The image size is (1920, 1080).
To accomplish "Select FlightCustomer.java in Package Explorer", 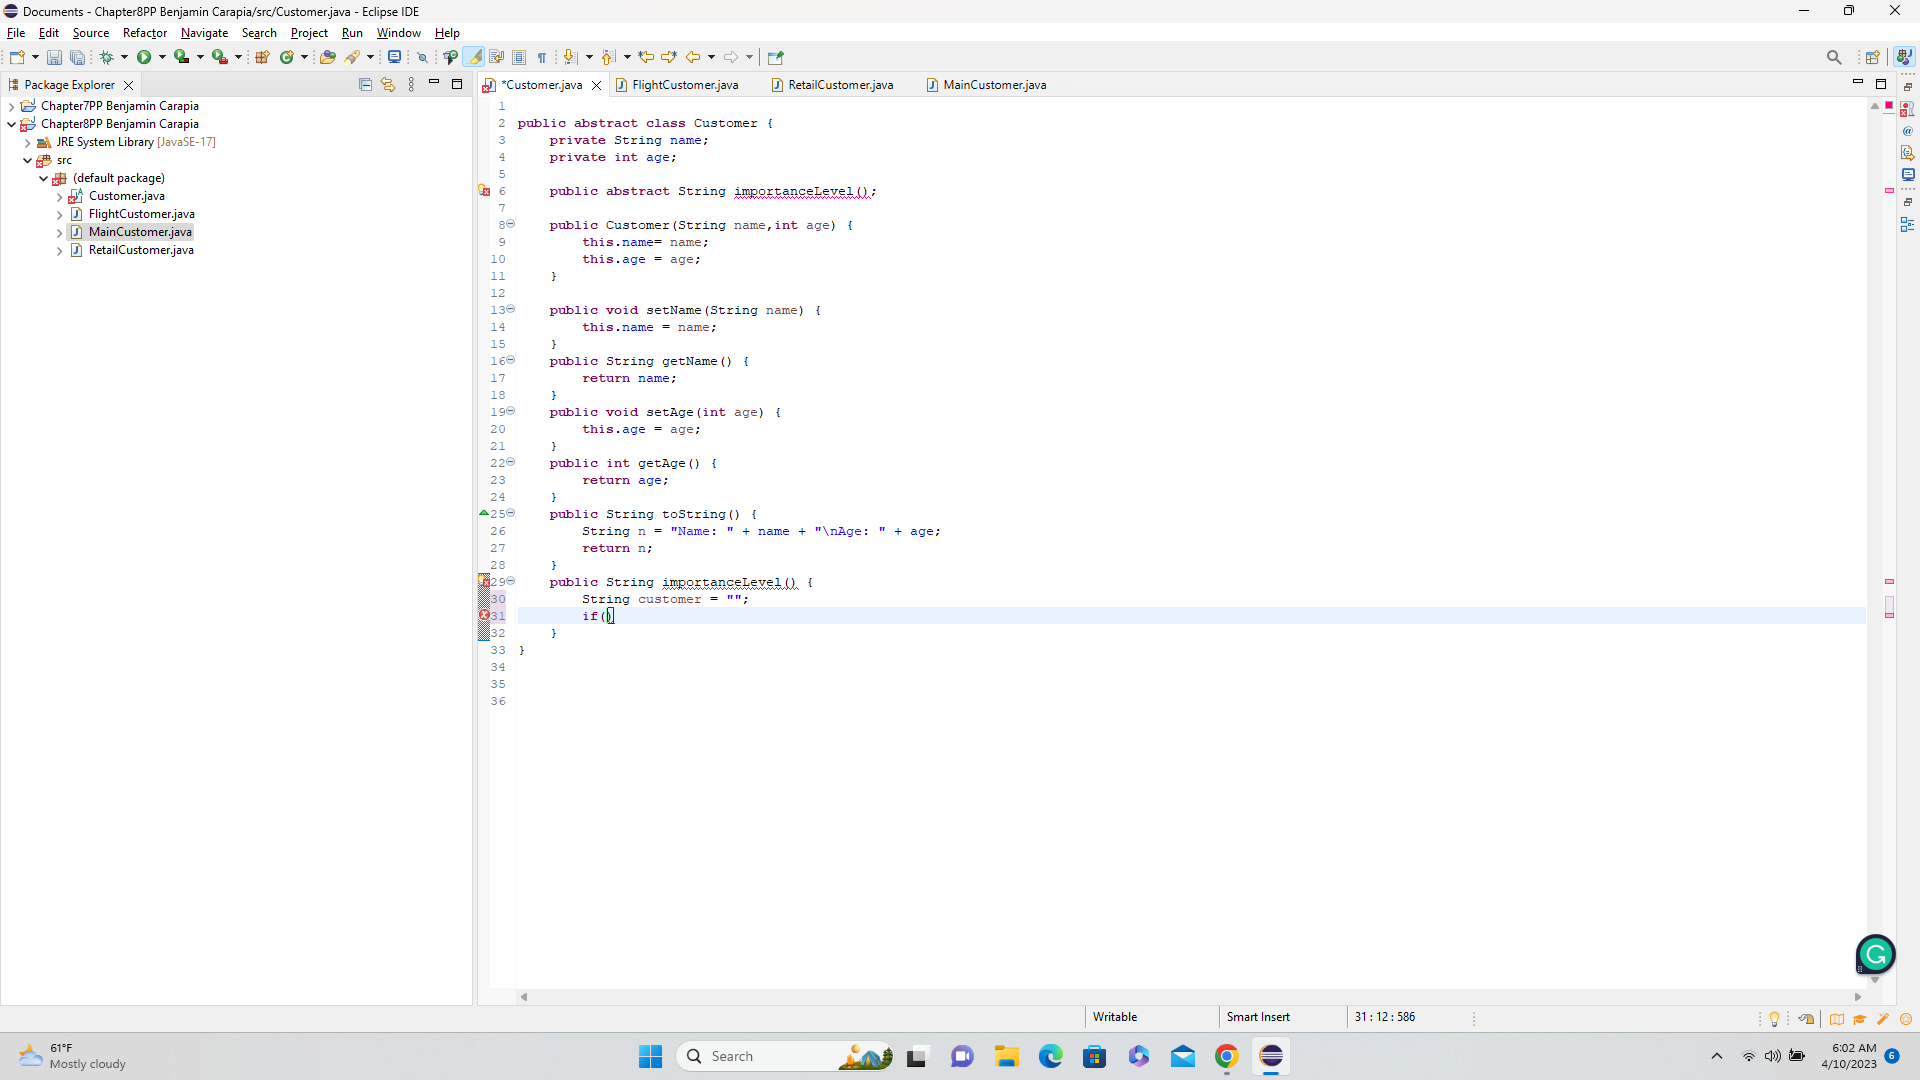I will click(141, 214).
